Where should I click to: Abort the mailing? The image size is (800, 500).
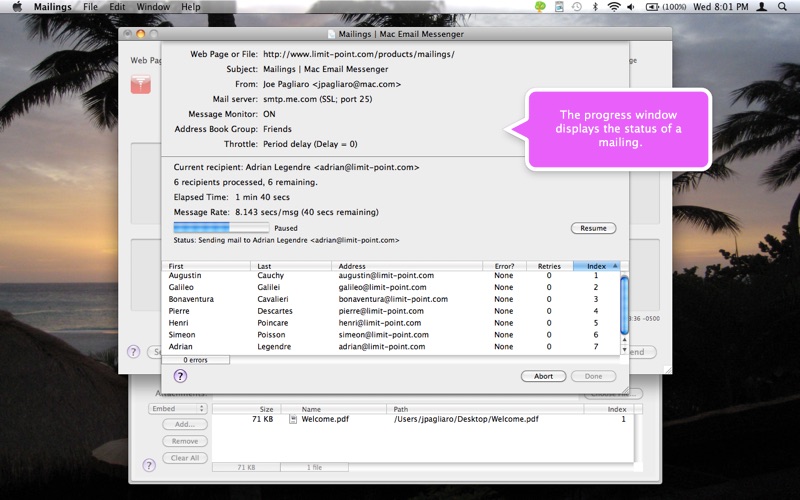click(543, 376)
